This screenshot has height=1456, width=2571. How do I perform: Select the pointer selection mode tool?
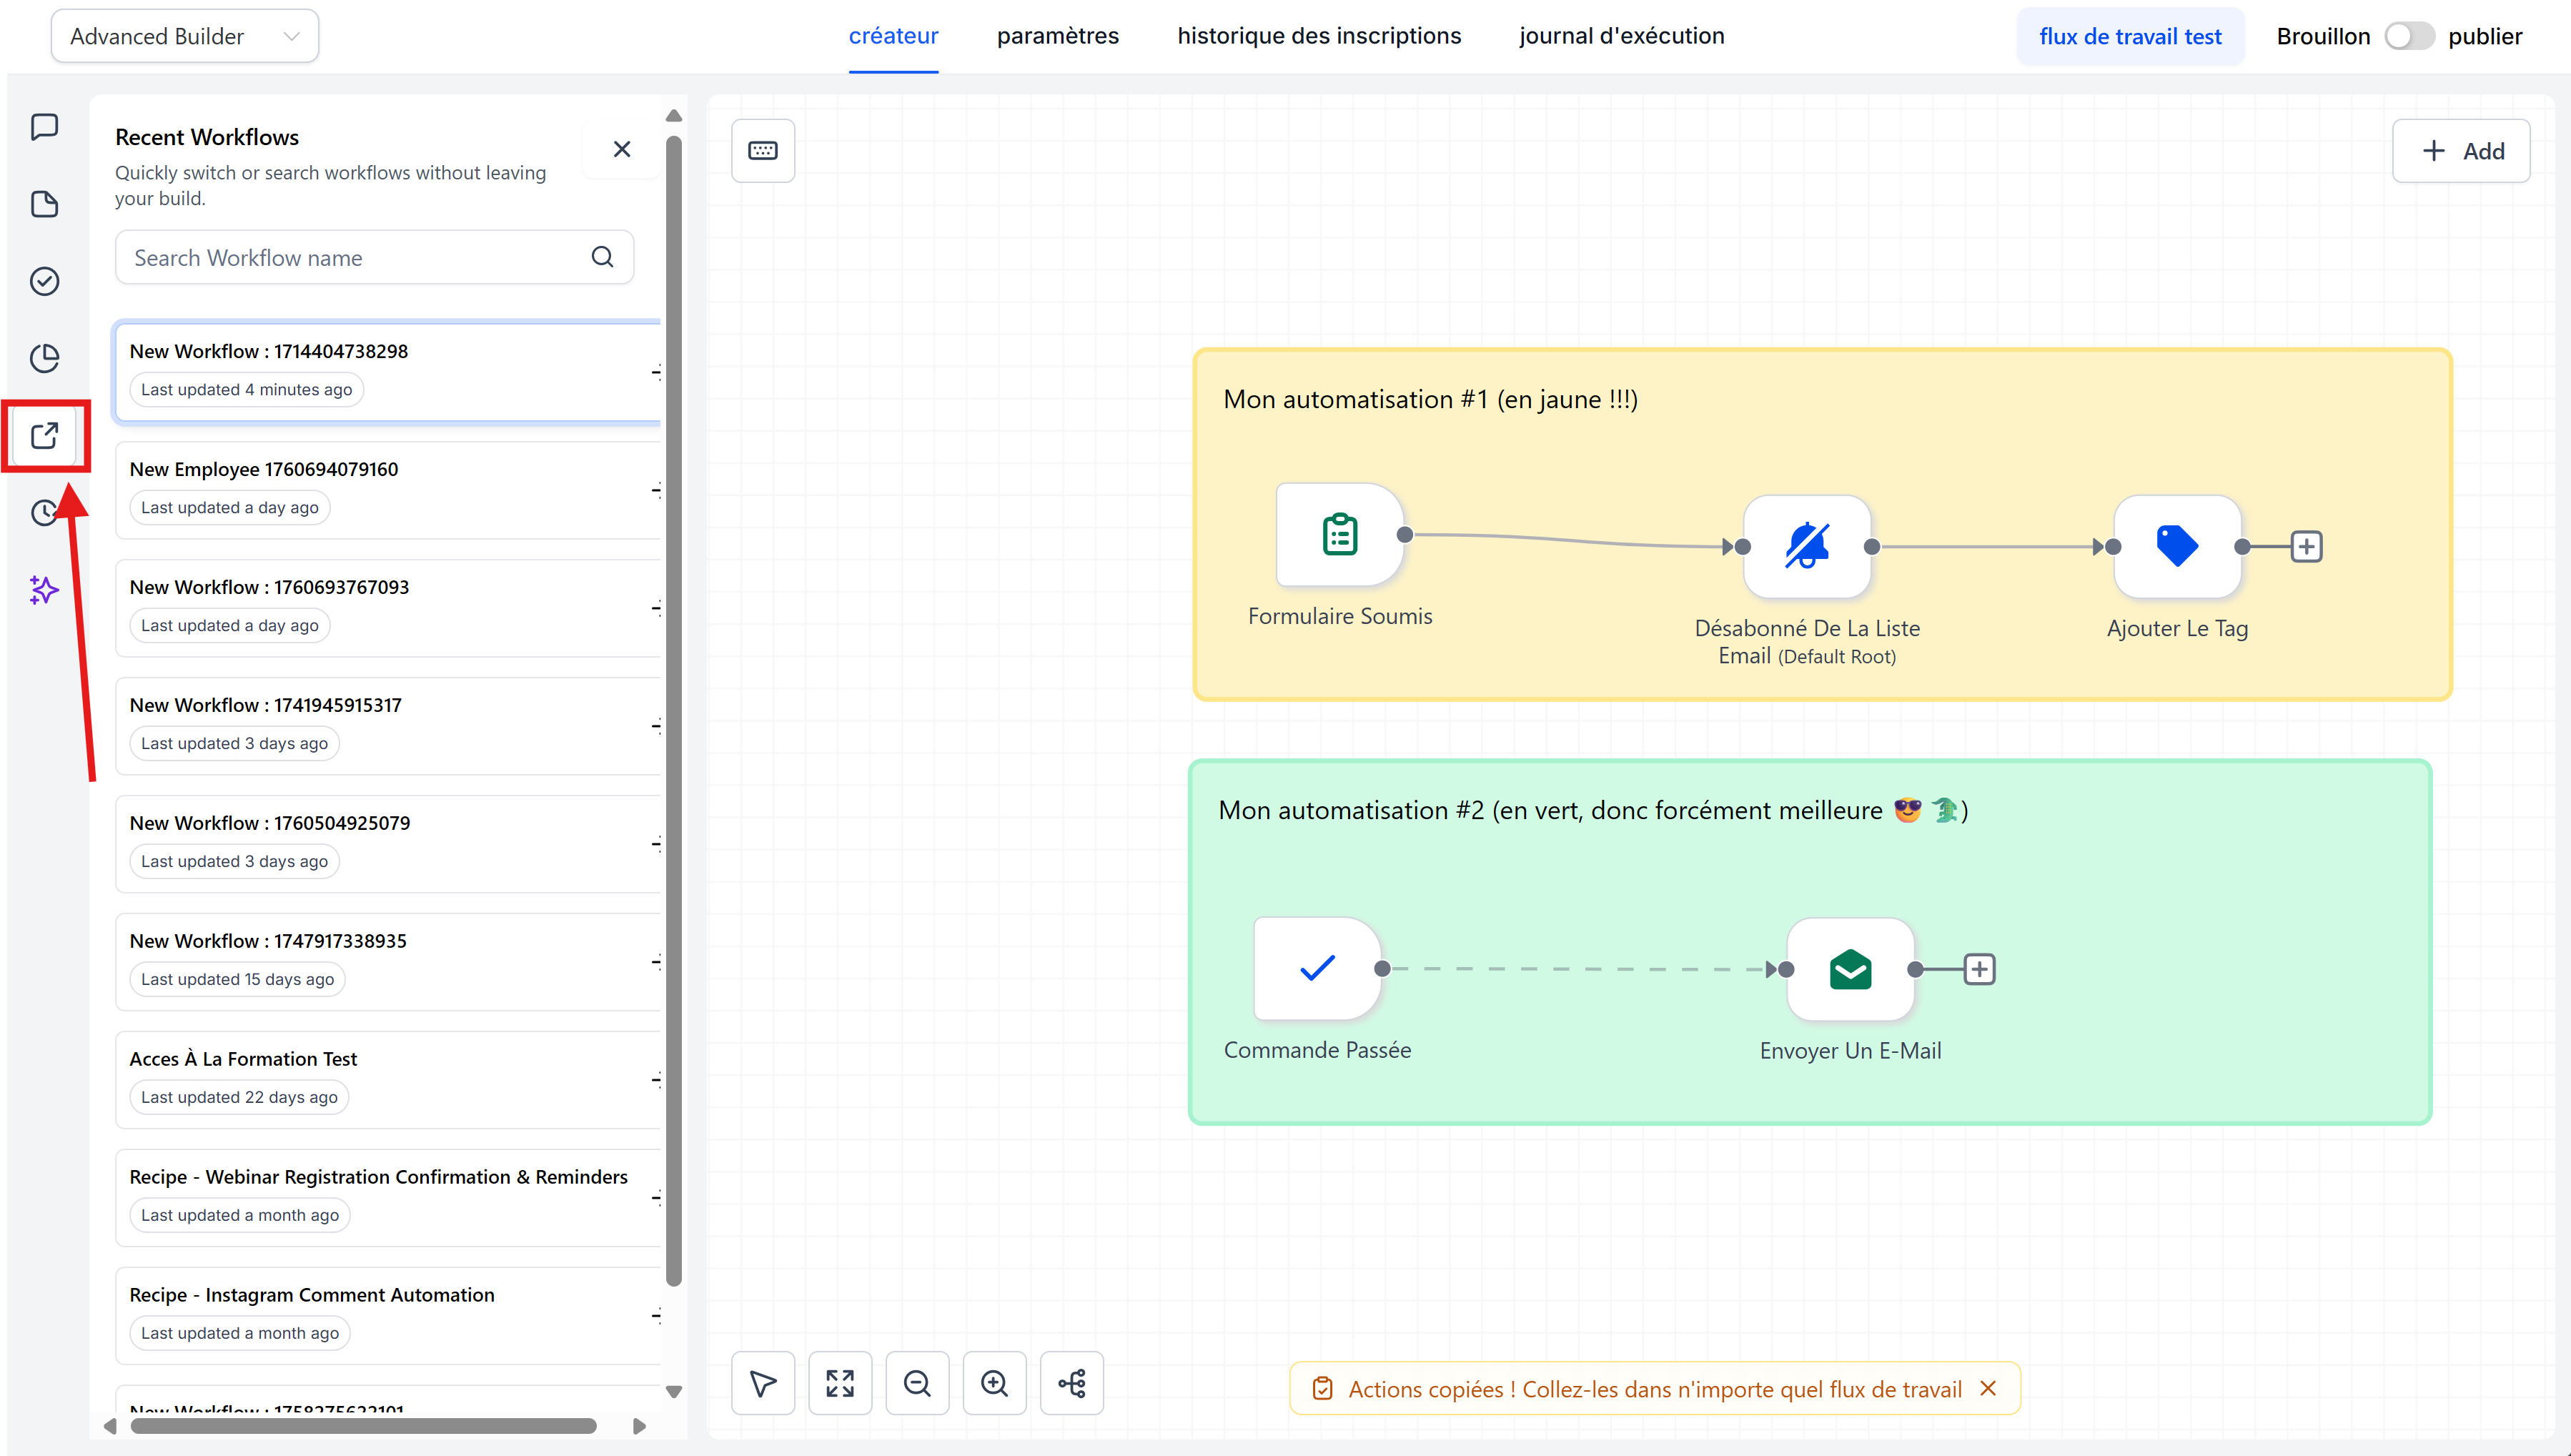click(x=762, y=1383)
